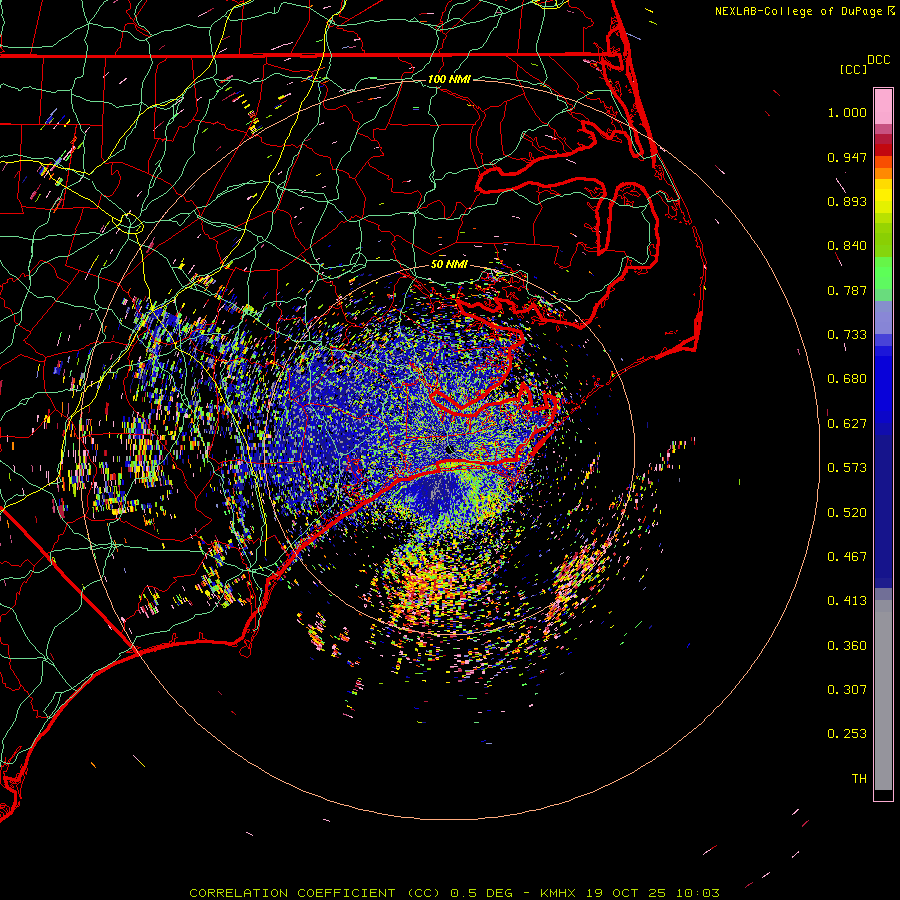The height and width of the screenshot is (900, 900).
Task: Select the 0.893 legend value
Action: (x=847, y=201)
